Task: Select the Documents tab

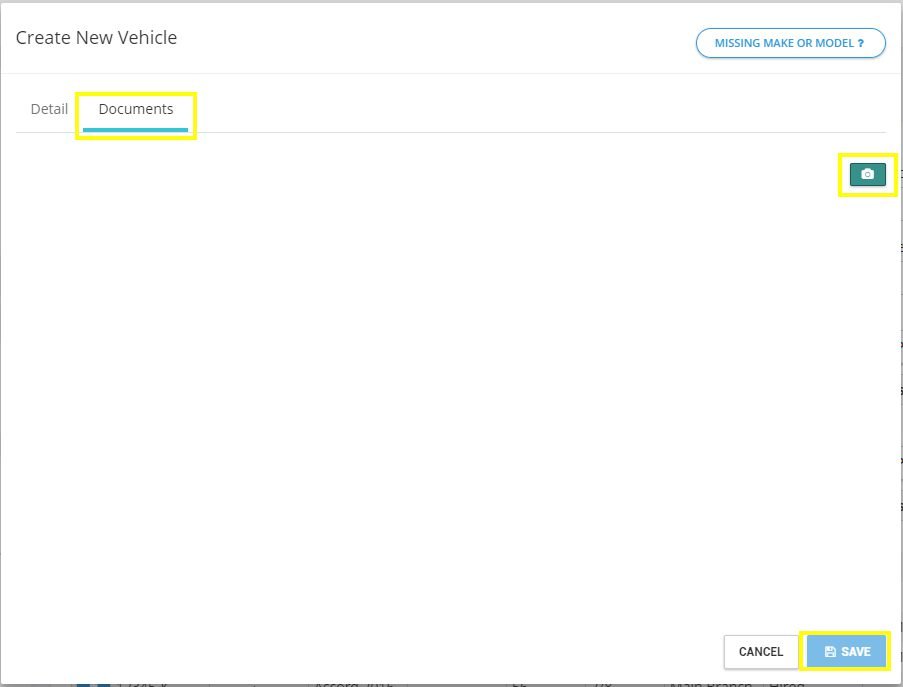Action: pos(135,109)
